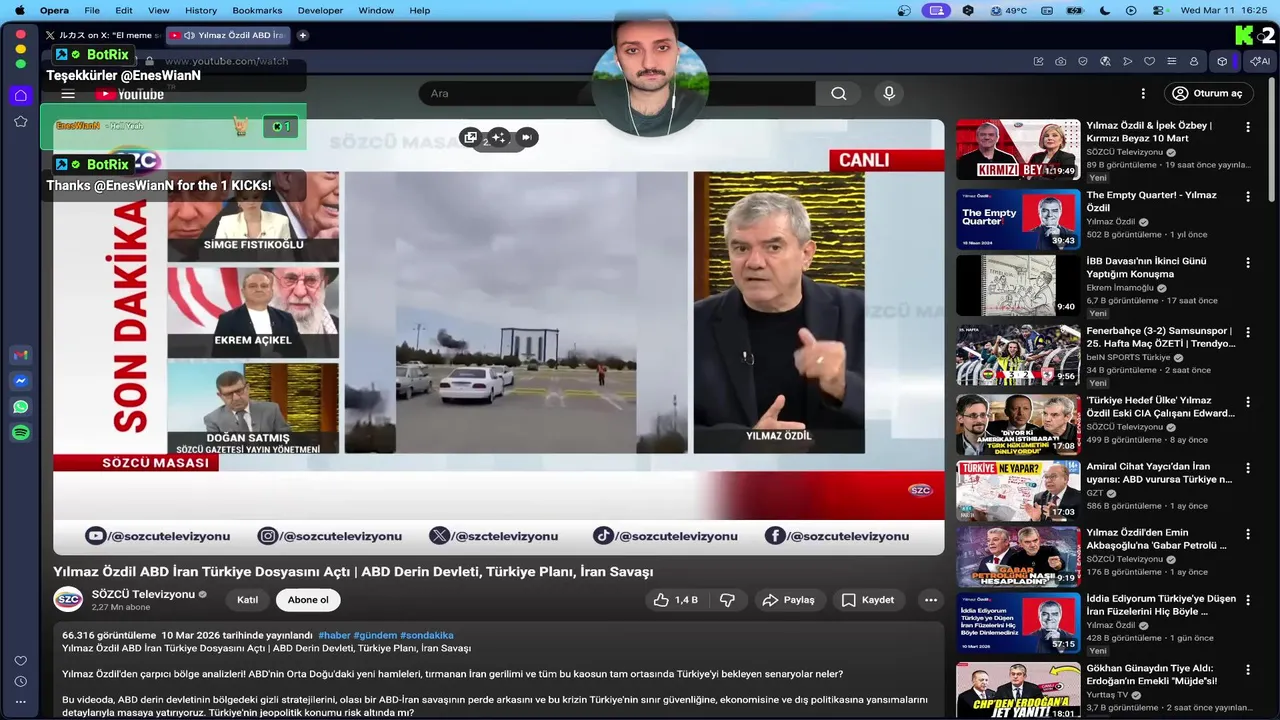Screen dimensions: 1280x720
Task: Open Opera sidebar three-dot more options
Action: tap(20, 702)
